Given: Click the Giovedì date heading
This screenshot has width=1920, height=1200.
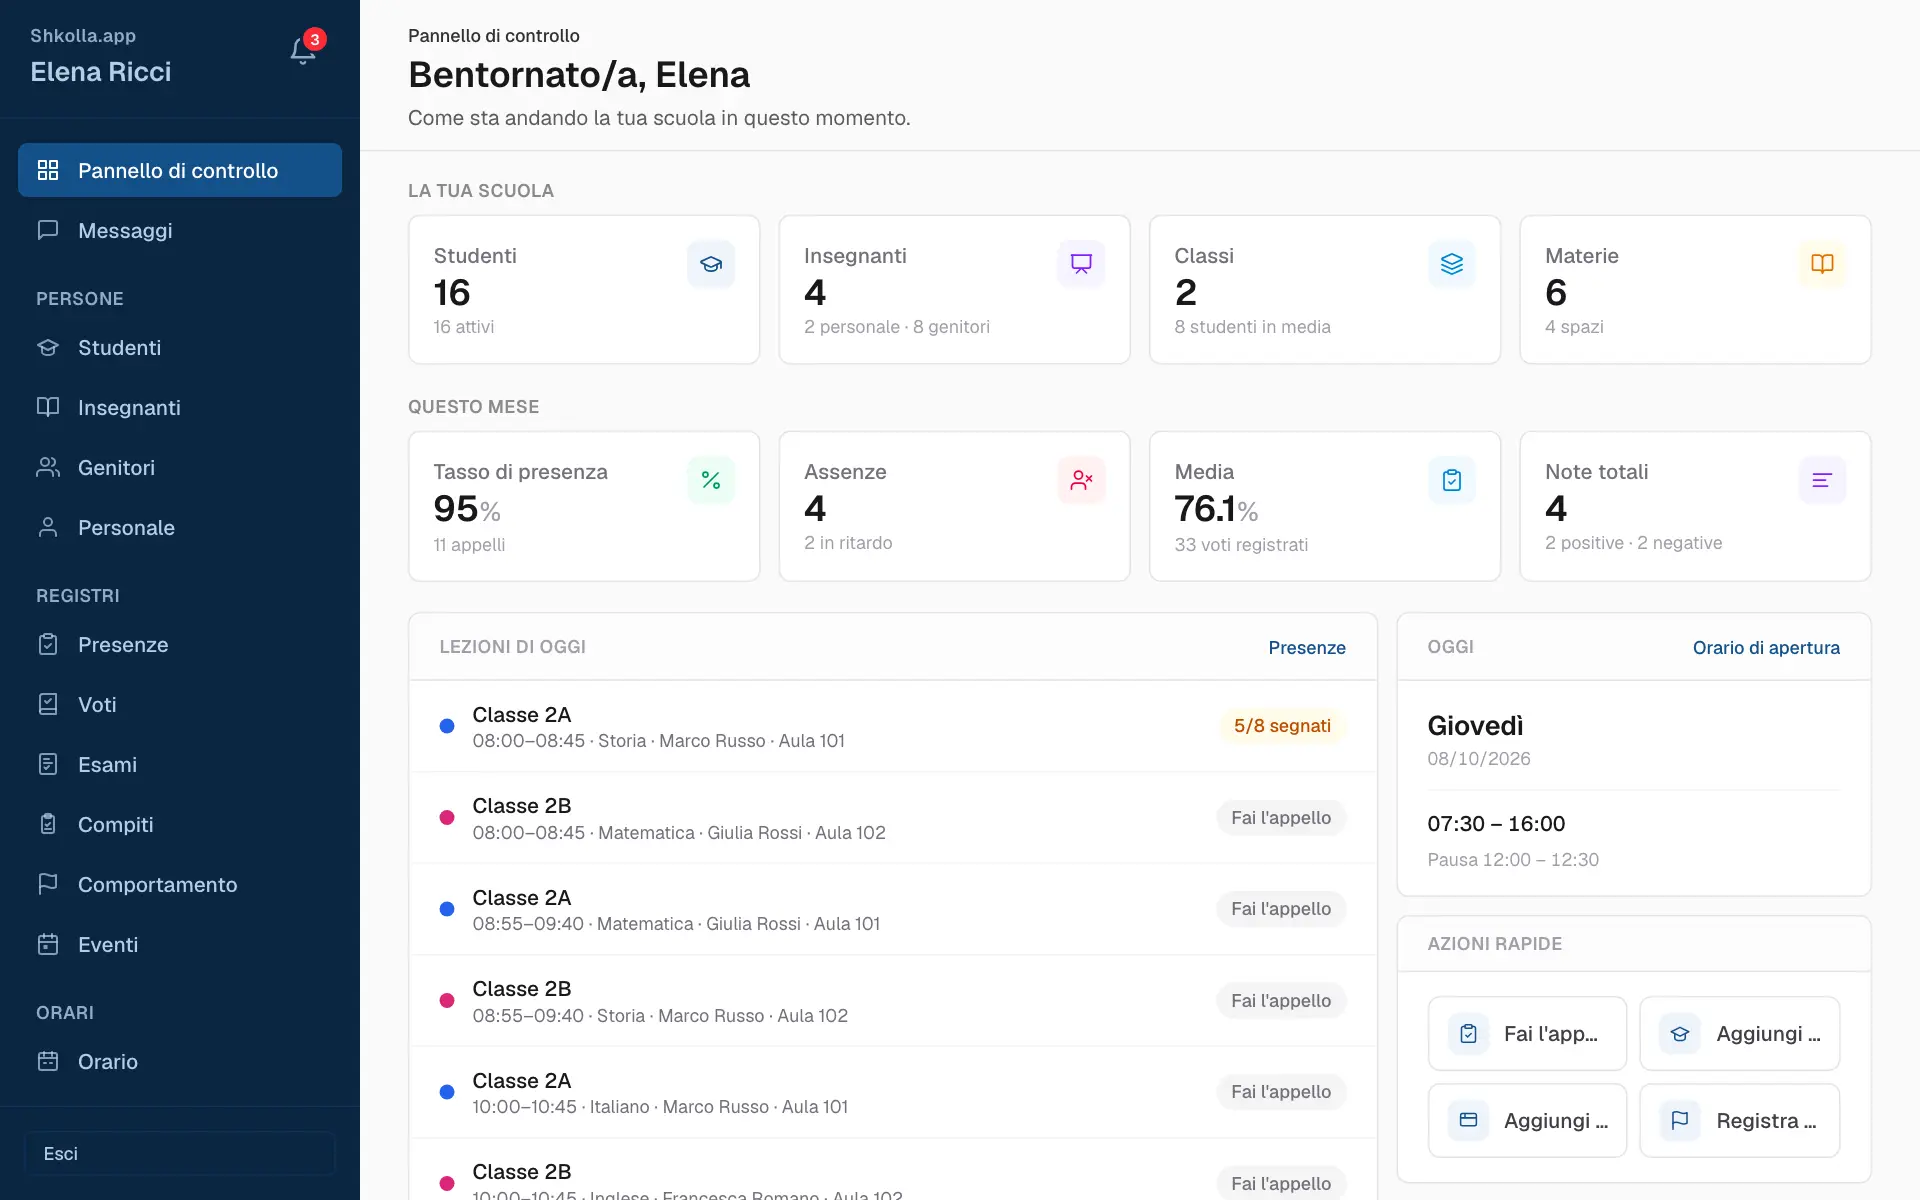Looking at the screenshot, I should coord(1475,725).
